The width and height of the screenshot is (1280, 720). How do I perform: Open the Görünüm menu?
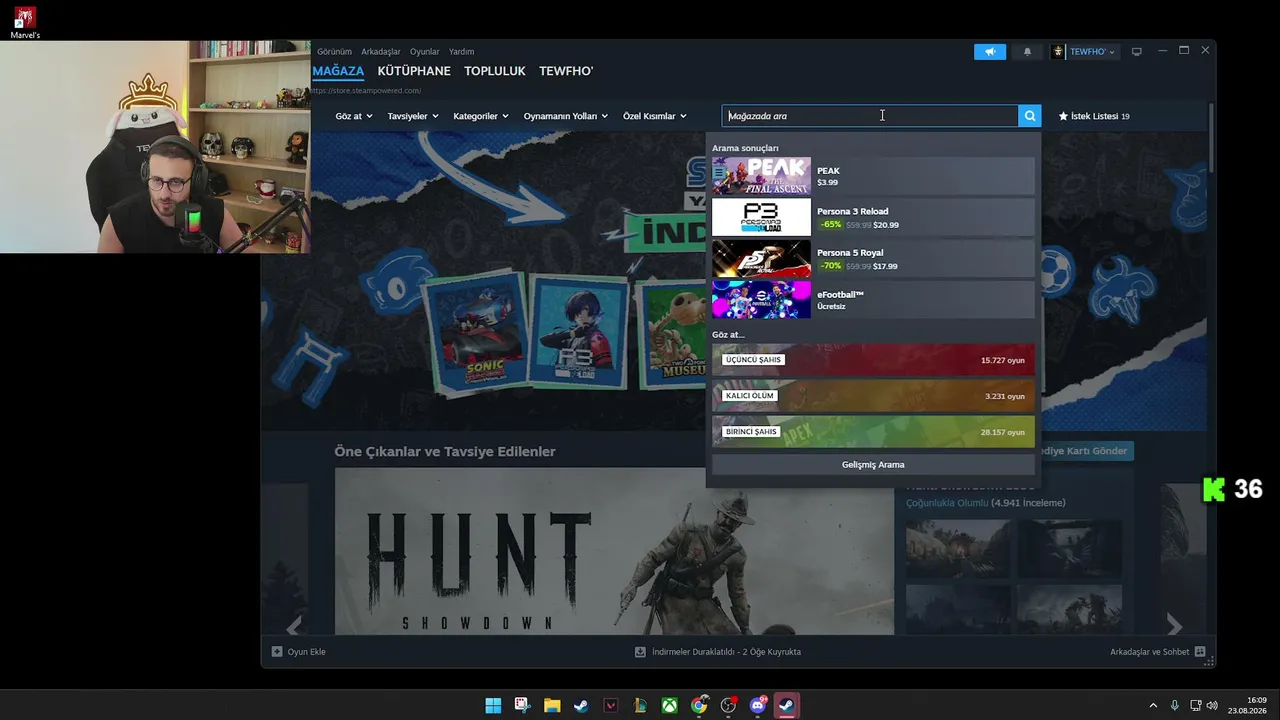click(334, 52)
